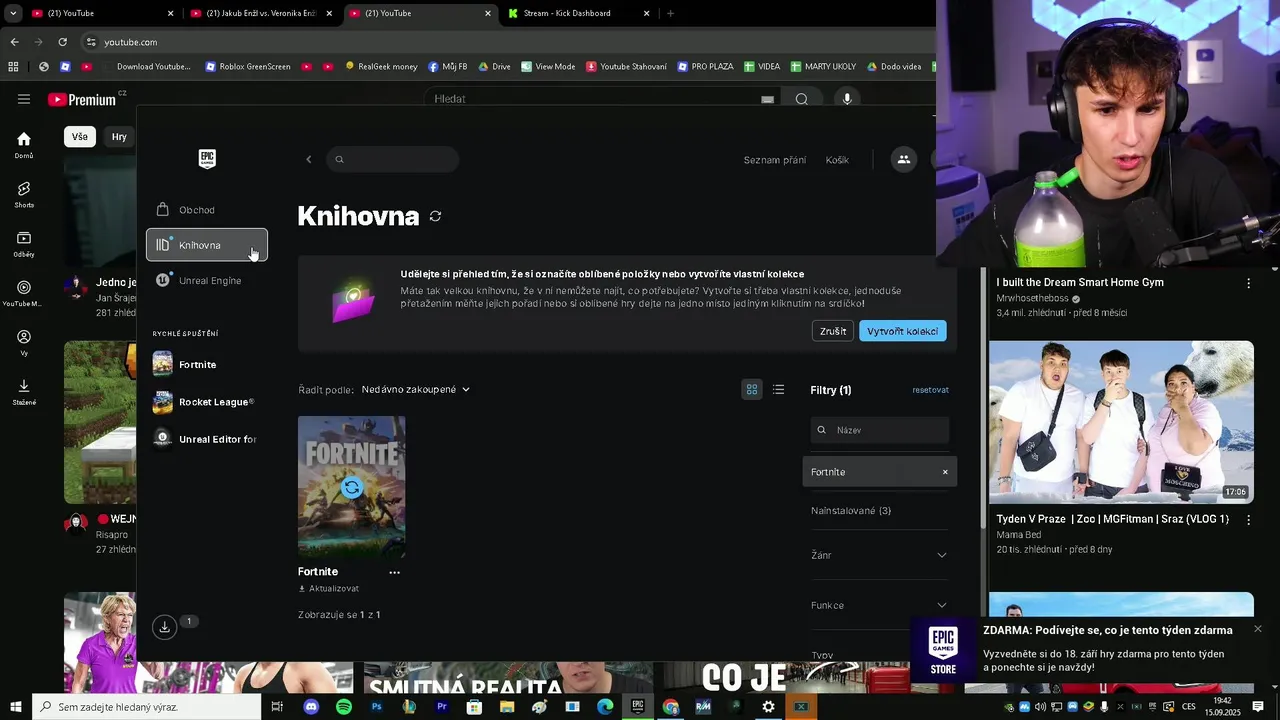Open the friends icon in Epic header

(x=903, y=160)
